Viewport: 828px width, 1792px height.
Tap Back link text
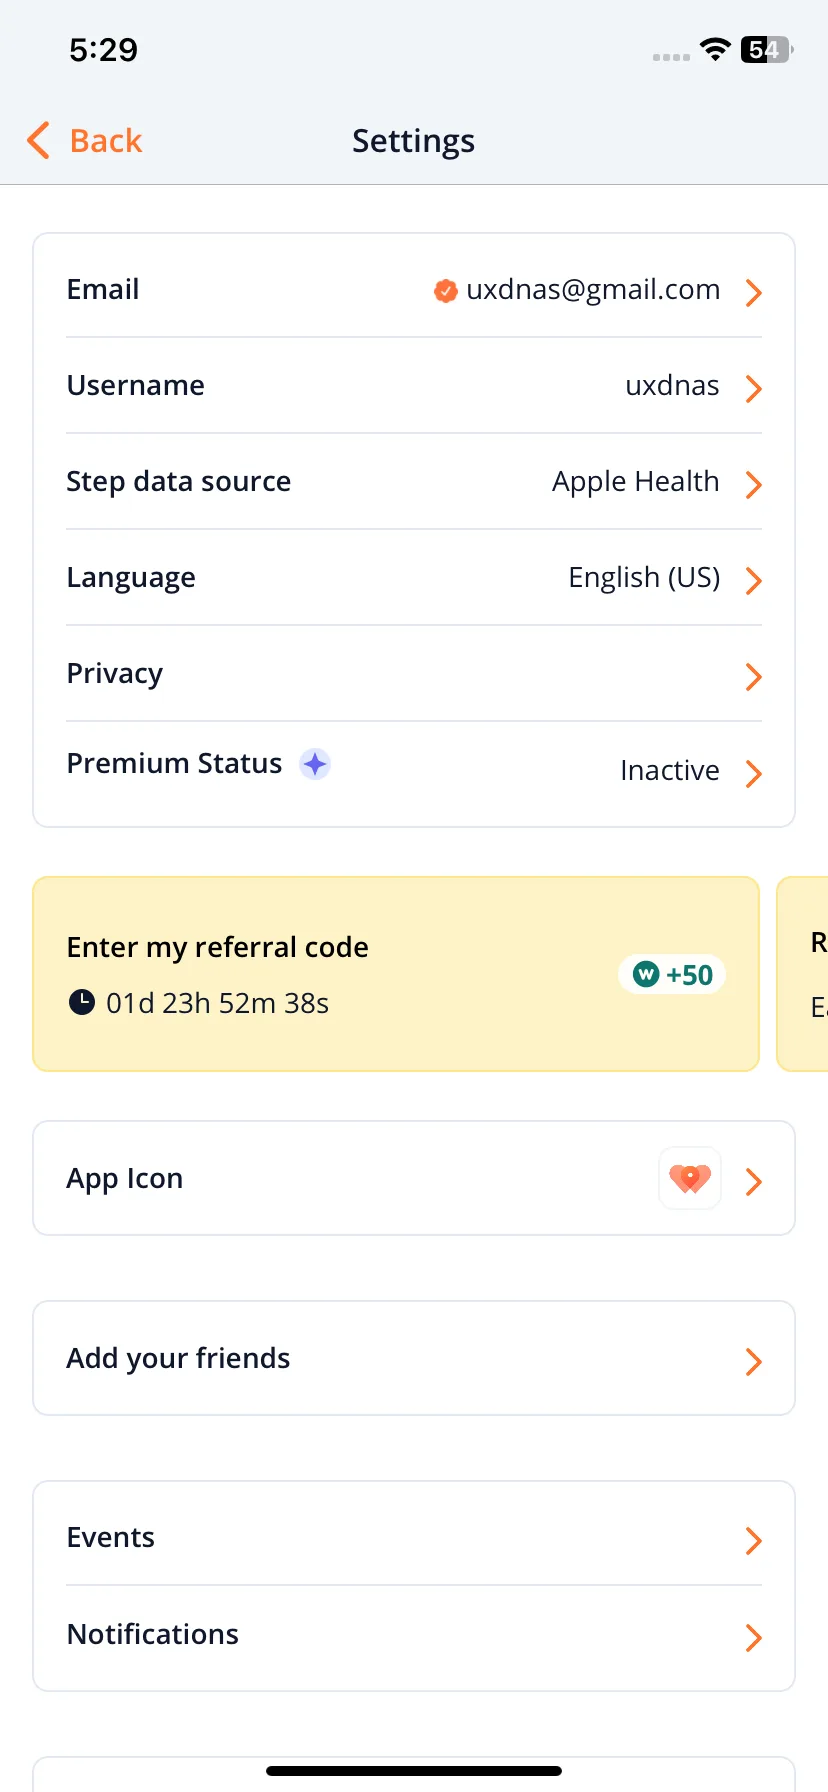tap(106, 141)
